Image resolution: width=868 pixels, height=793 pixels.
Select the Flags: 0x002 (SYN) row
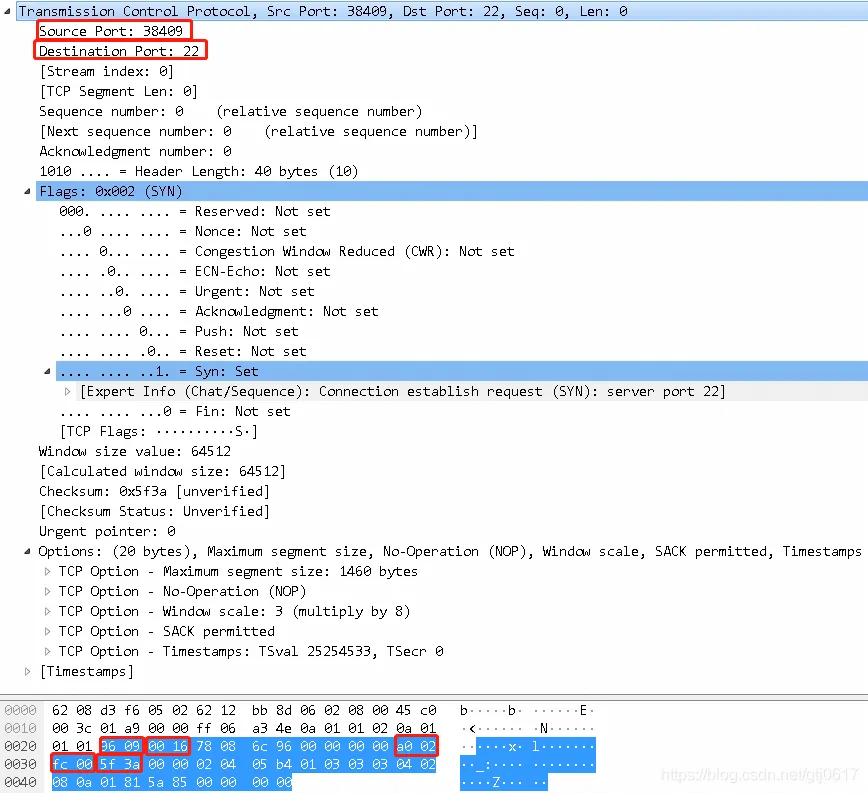[x=452, y=191]
